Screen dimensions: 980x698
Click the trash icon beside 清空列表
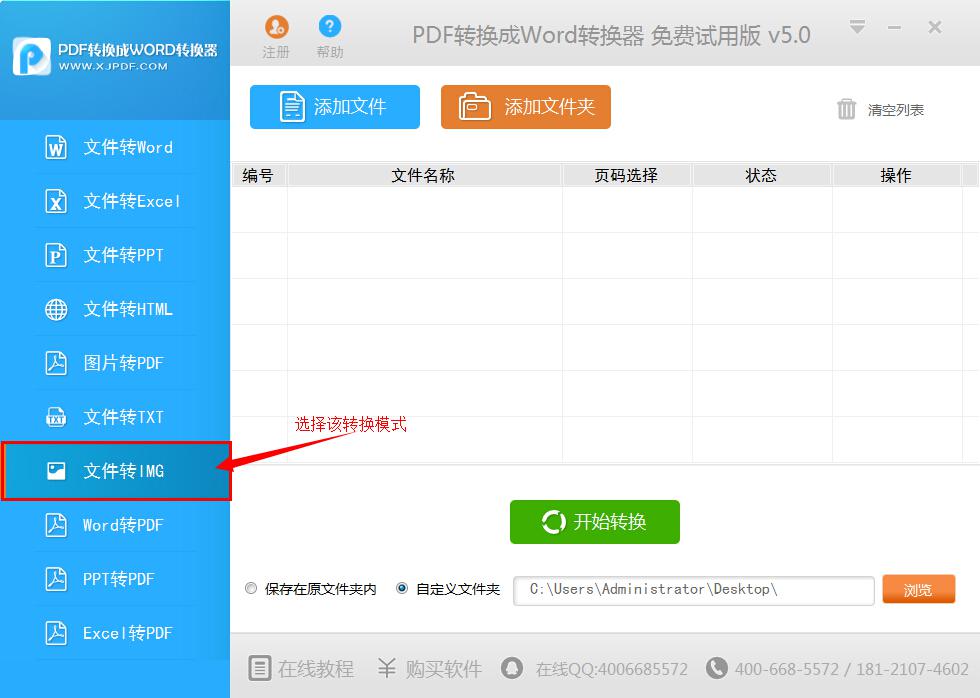tap(846, 109)
